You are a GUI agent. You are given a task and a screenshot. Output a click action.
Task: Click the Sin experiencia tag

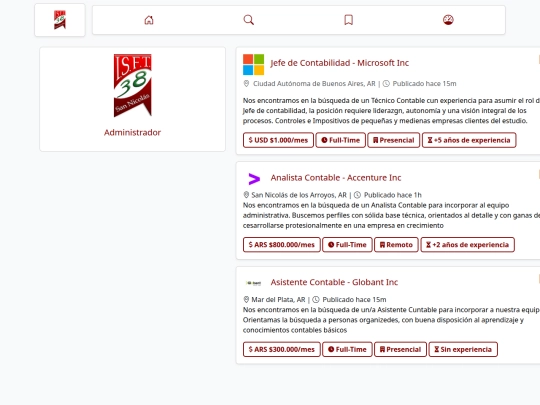[x=463, y=349]
